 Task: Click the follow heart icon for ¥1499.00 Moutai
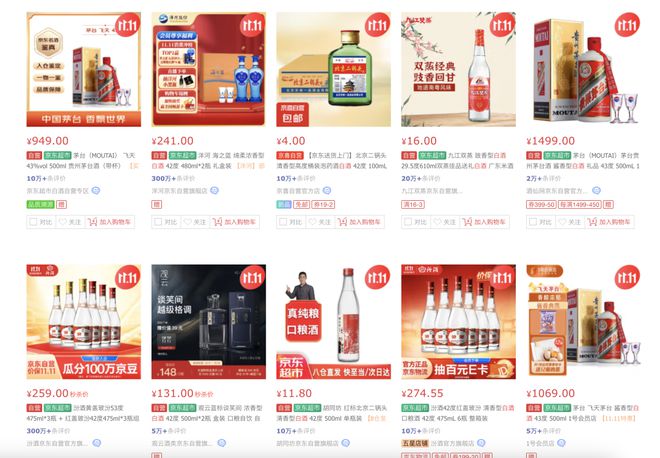(x=563, y=221)
